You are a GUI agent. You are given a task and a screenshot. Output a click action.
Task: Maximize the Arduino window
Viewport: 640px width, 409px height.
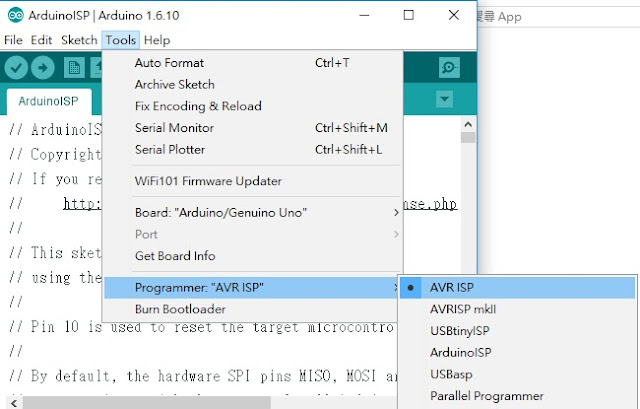click(409, 16)
